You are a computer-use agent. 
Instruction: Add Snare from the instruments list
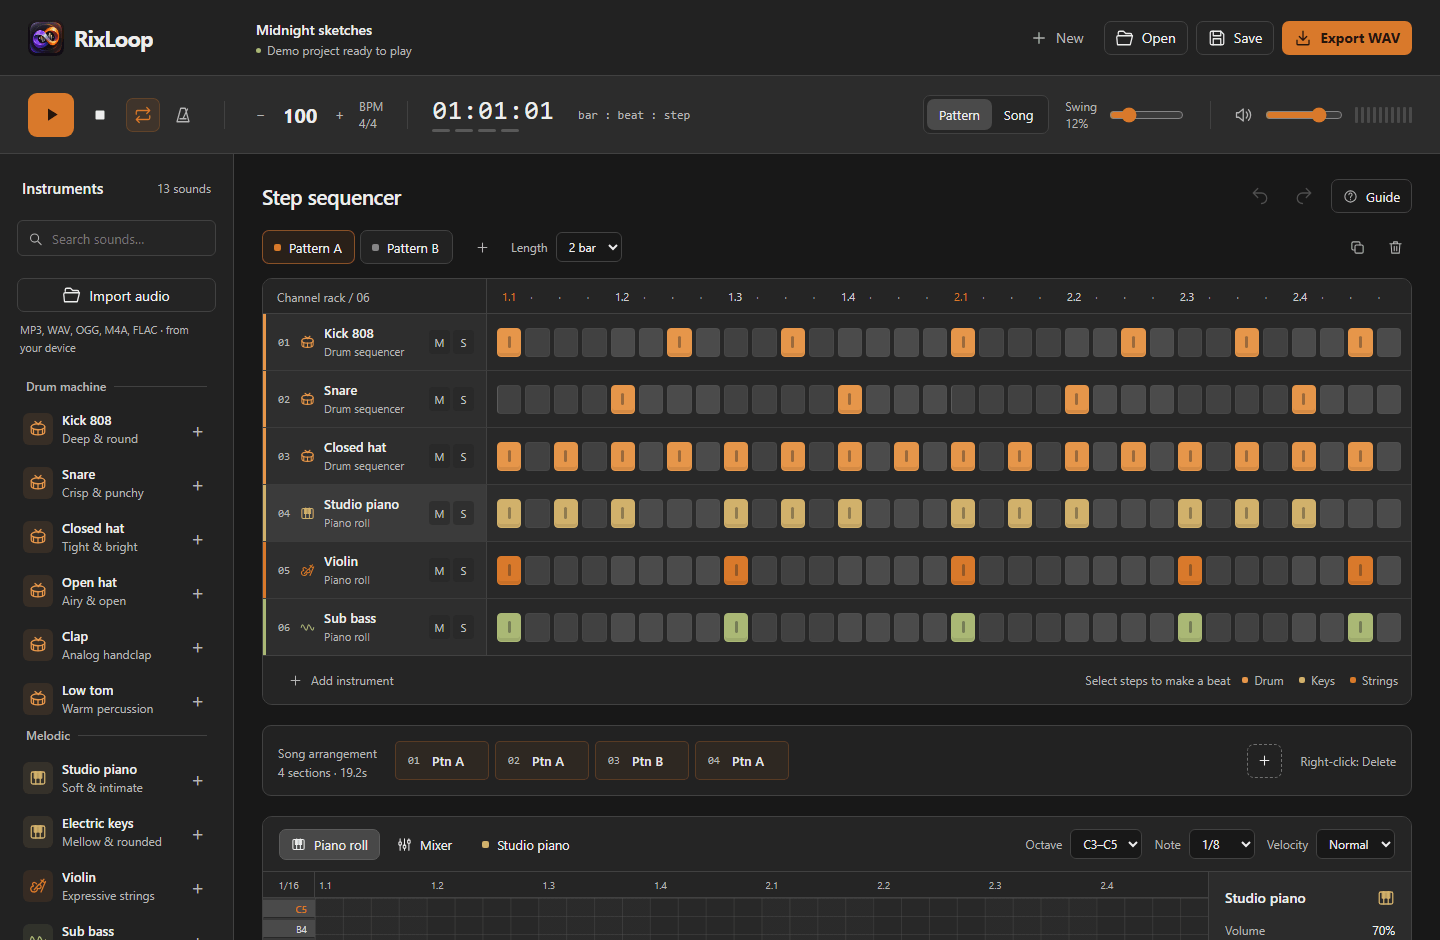pos(198,485)
